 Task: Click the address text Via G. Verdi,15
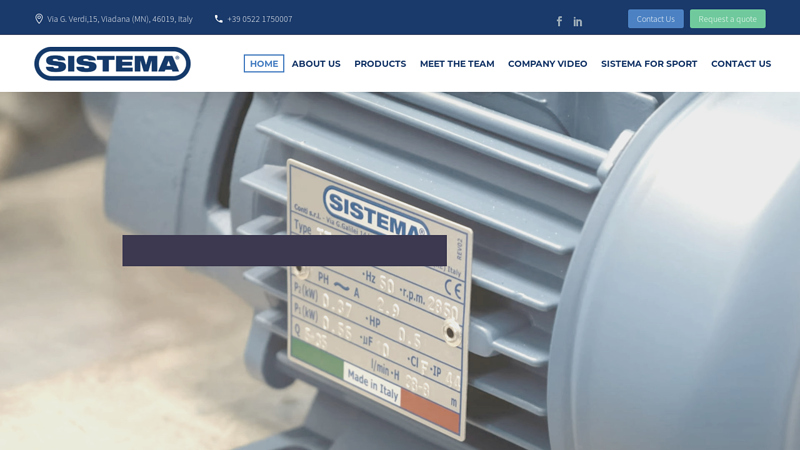click(120, 19)
